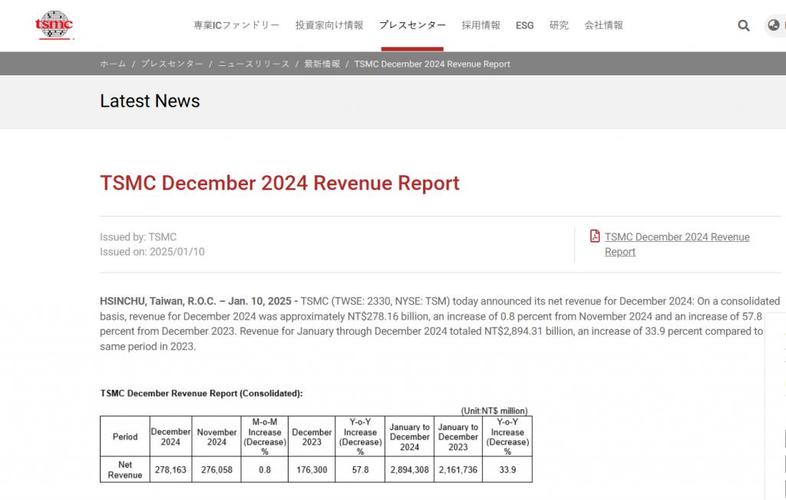Open the ESG nav item
Image resolution: width=786 pixels, height=500 pixels.
click(524, 26)
